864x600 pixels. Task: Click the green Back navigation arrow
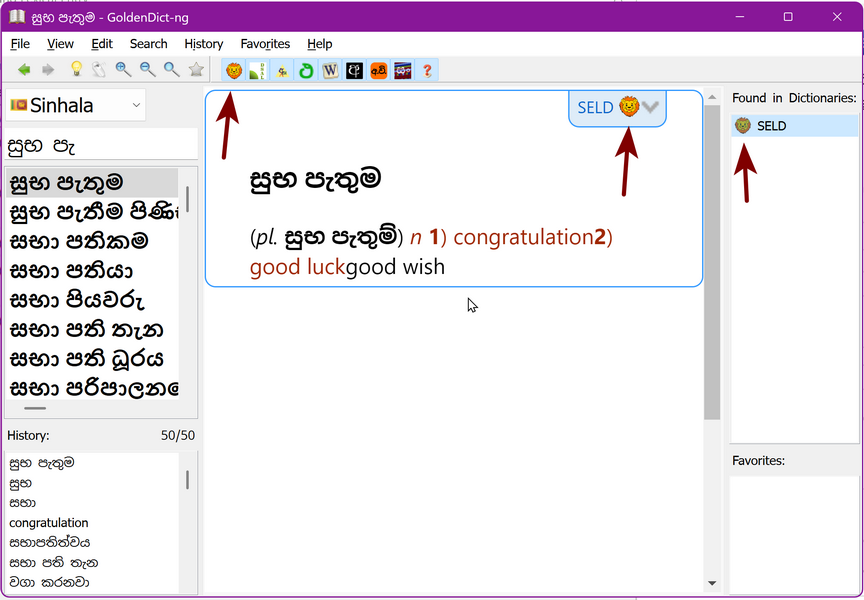tap(24, 70)
